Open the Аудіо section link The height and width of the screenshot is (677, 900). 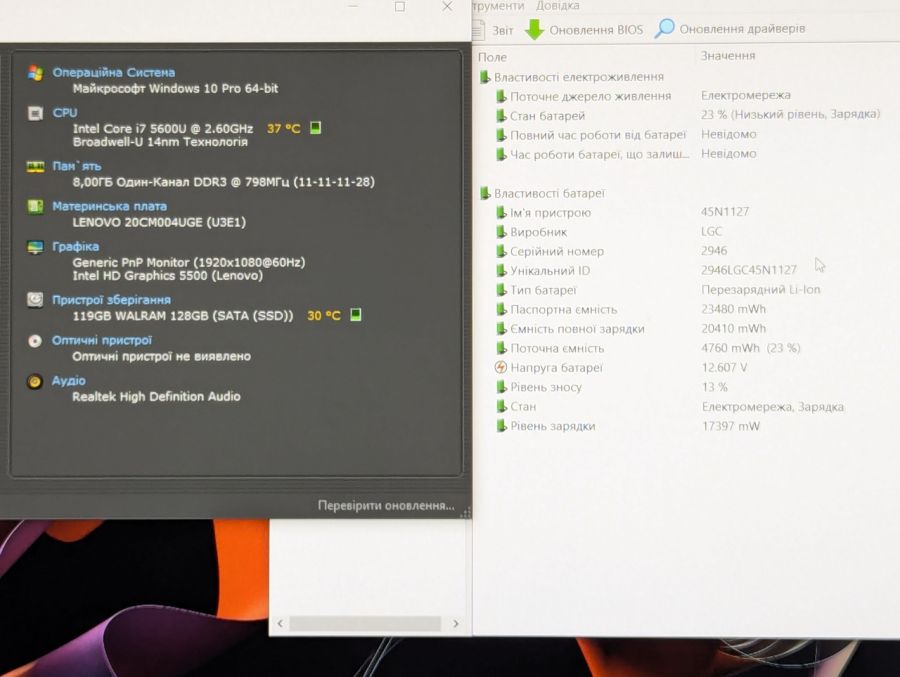[69, 380]
